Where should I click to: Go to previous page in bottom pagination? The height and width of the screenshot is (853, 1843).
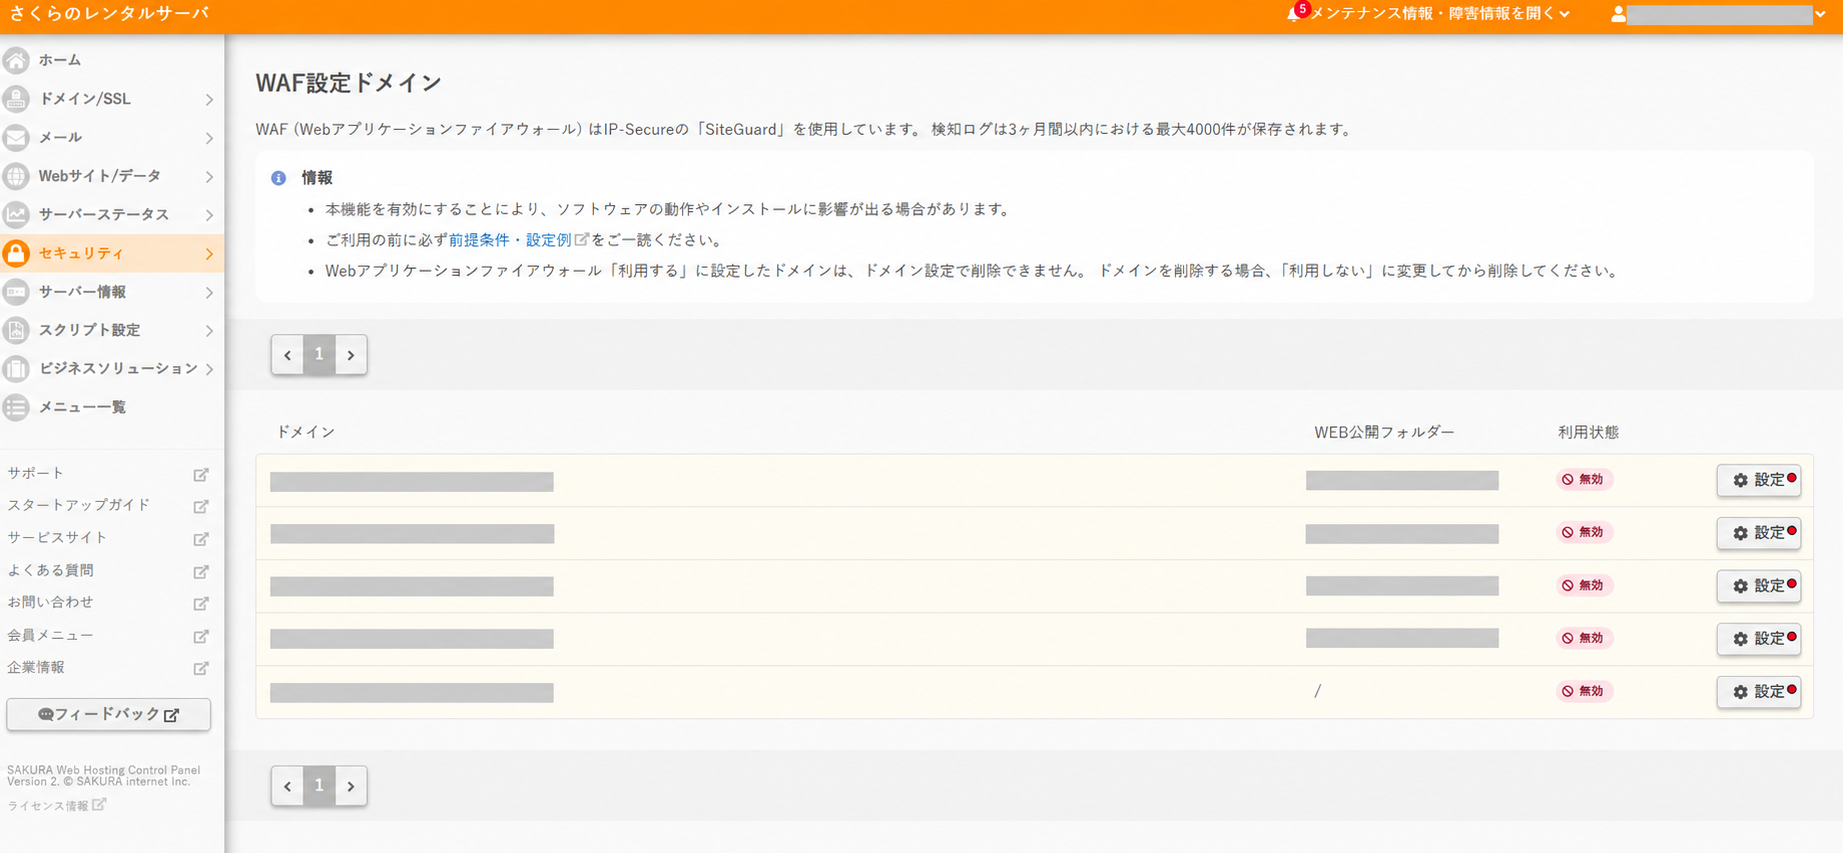coord(288,786)
